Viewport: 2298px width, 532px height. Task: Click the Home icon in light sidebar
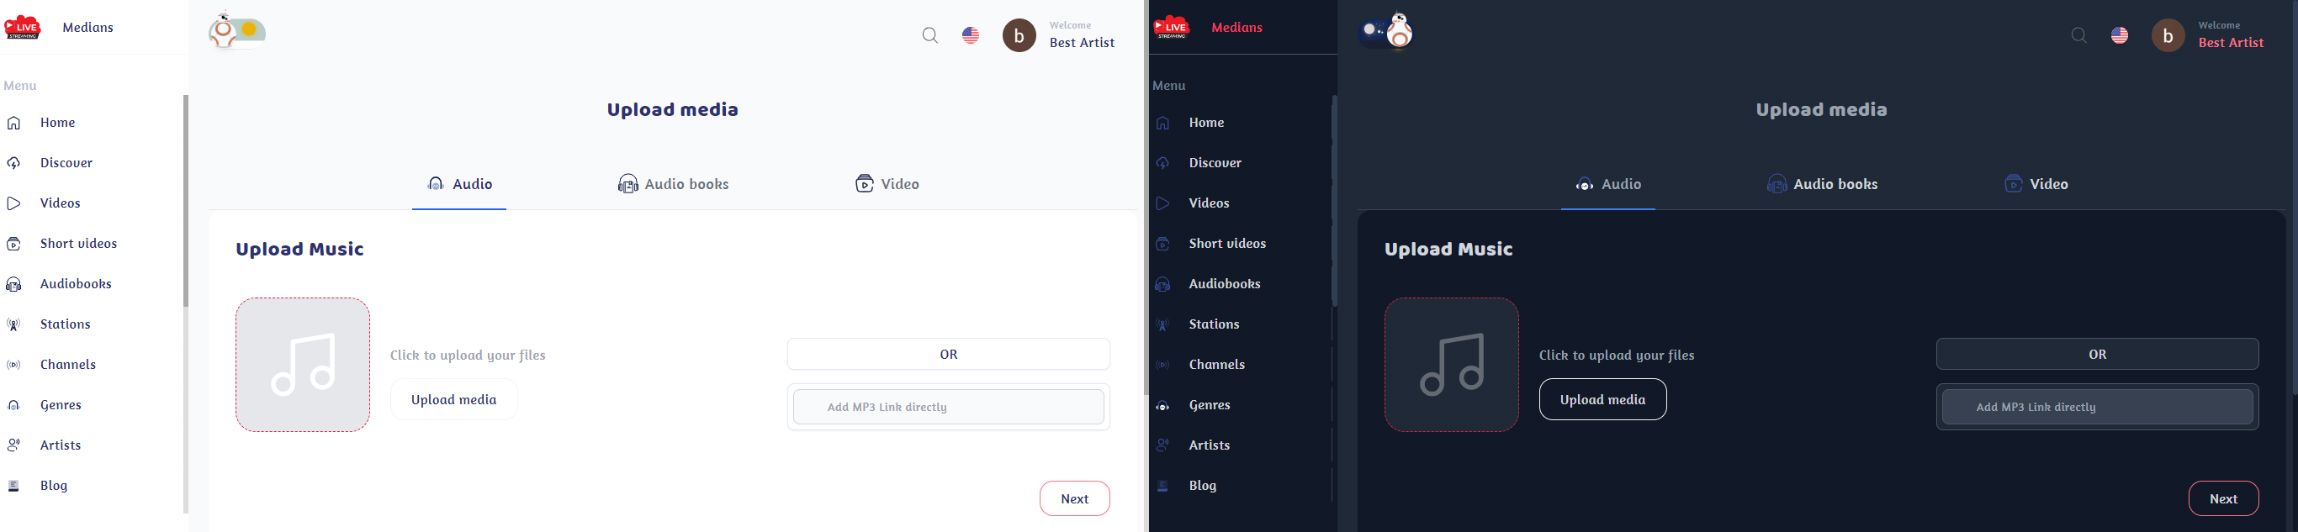tap(14, 123)
